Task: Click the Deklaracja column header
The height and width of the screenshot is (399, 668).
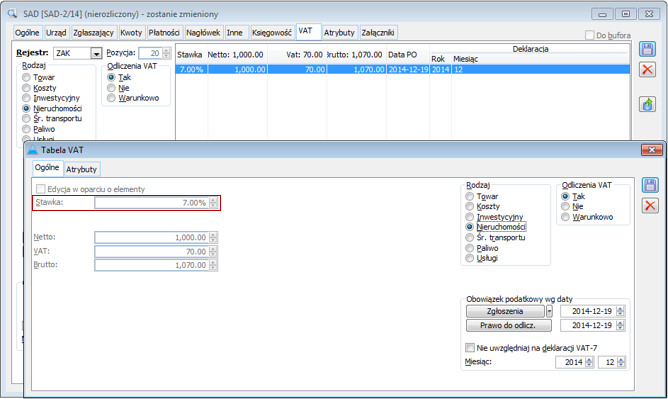Action: pos(530,49)
